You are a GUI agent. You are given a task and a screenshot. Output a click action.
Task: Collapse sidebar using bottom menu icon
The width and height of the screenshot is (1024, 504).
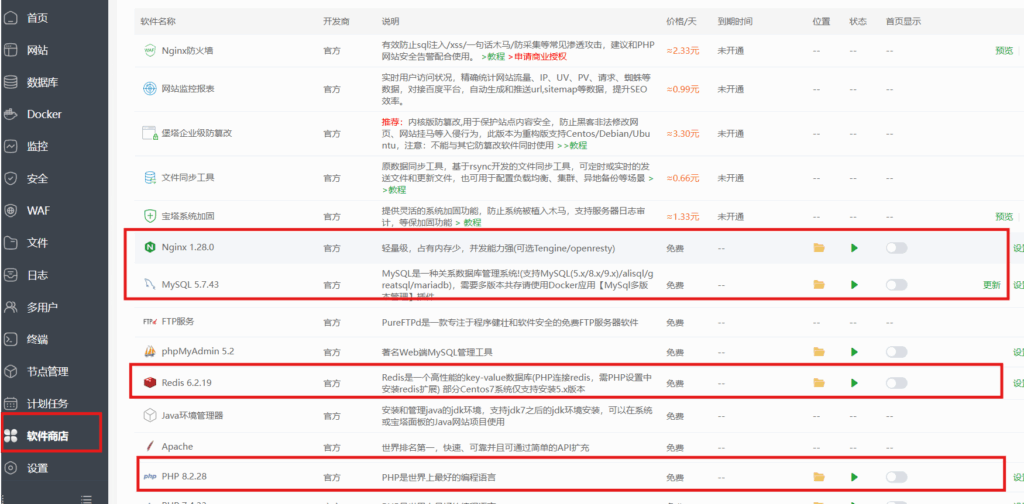pyautogui.click(x=87, y=498)
